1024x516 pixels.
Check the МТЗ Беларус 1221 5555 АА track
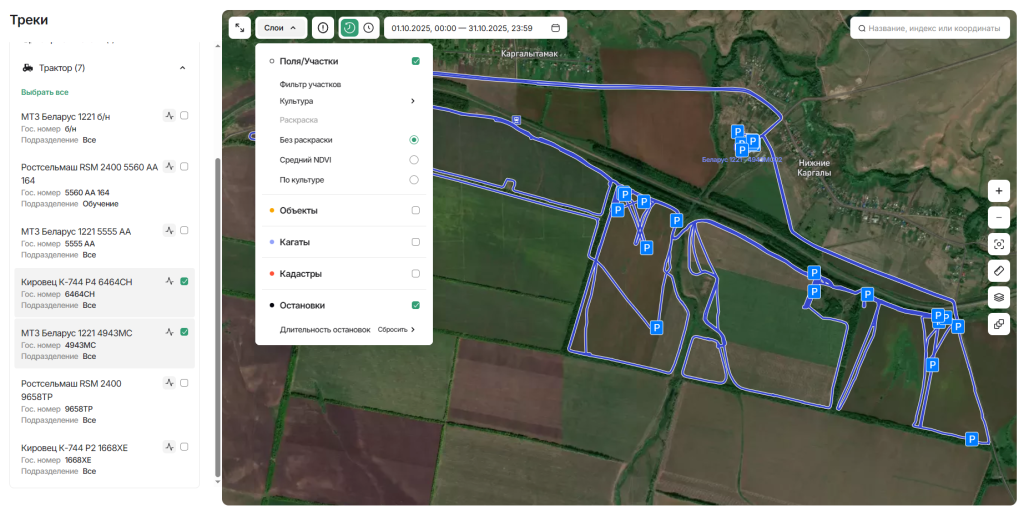tap(184, 230)
